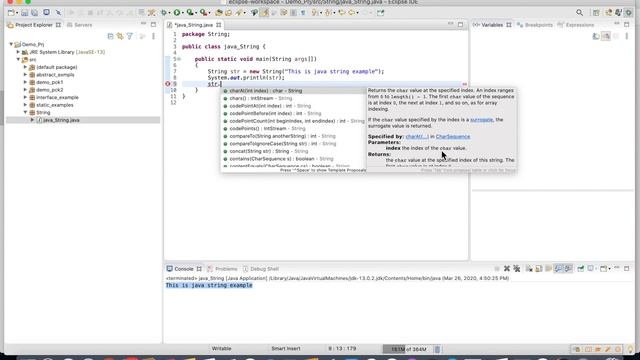Click the Coverage run toolbar icon
Image resolution: width=640 pixels, height=360 pixels.
click(x=190, y=13)
